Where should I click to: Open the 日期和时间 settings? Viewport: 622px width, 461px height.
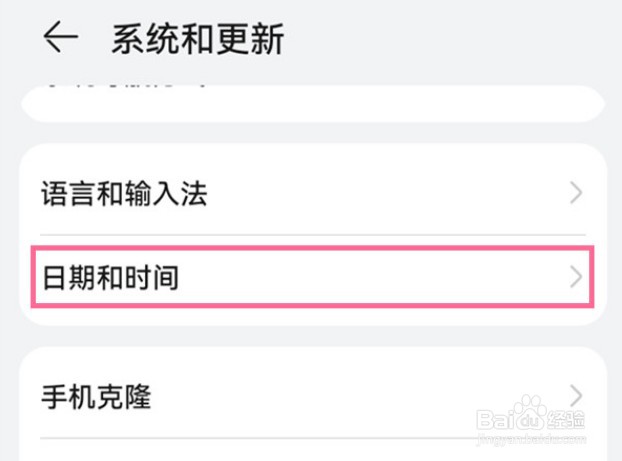click(110, 277)
